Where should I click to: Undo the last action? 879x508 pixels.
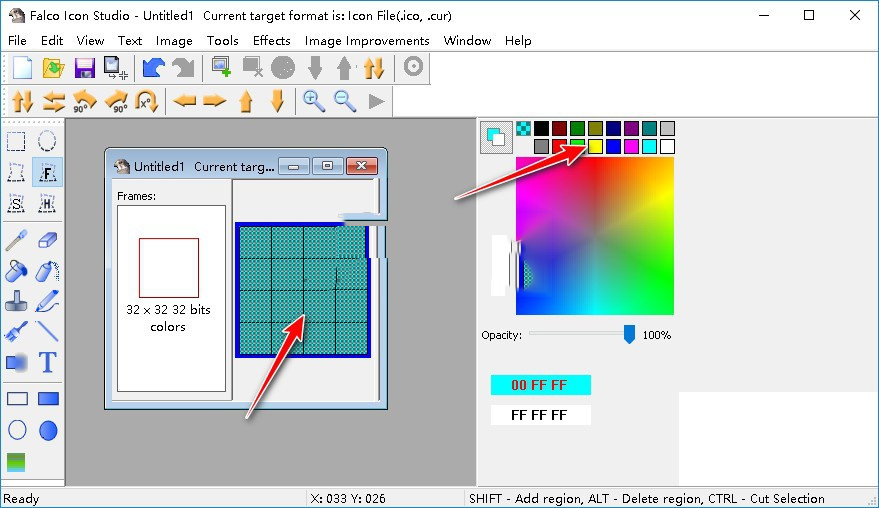(x=153, y=68)
